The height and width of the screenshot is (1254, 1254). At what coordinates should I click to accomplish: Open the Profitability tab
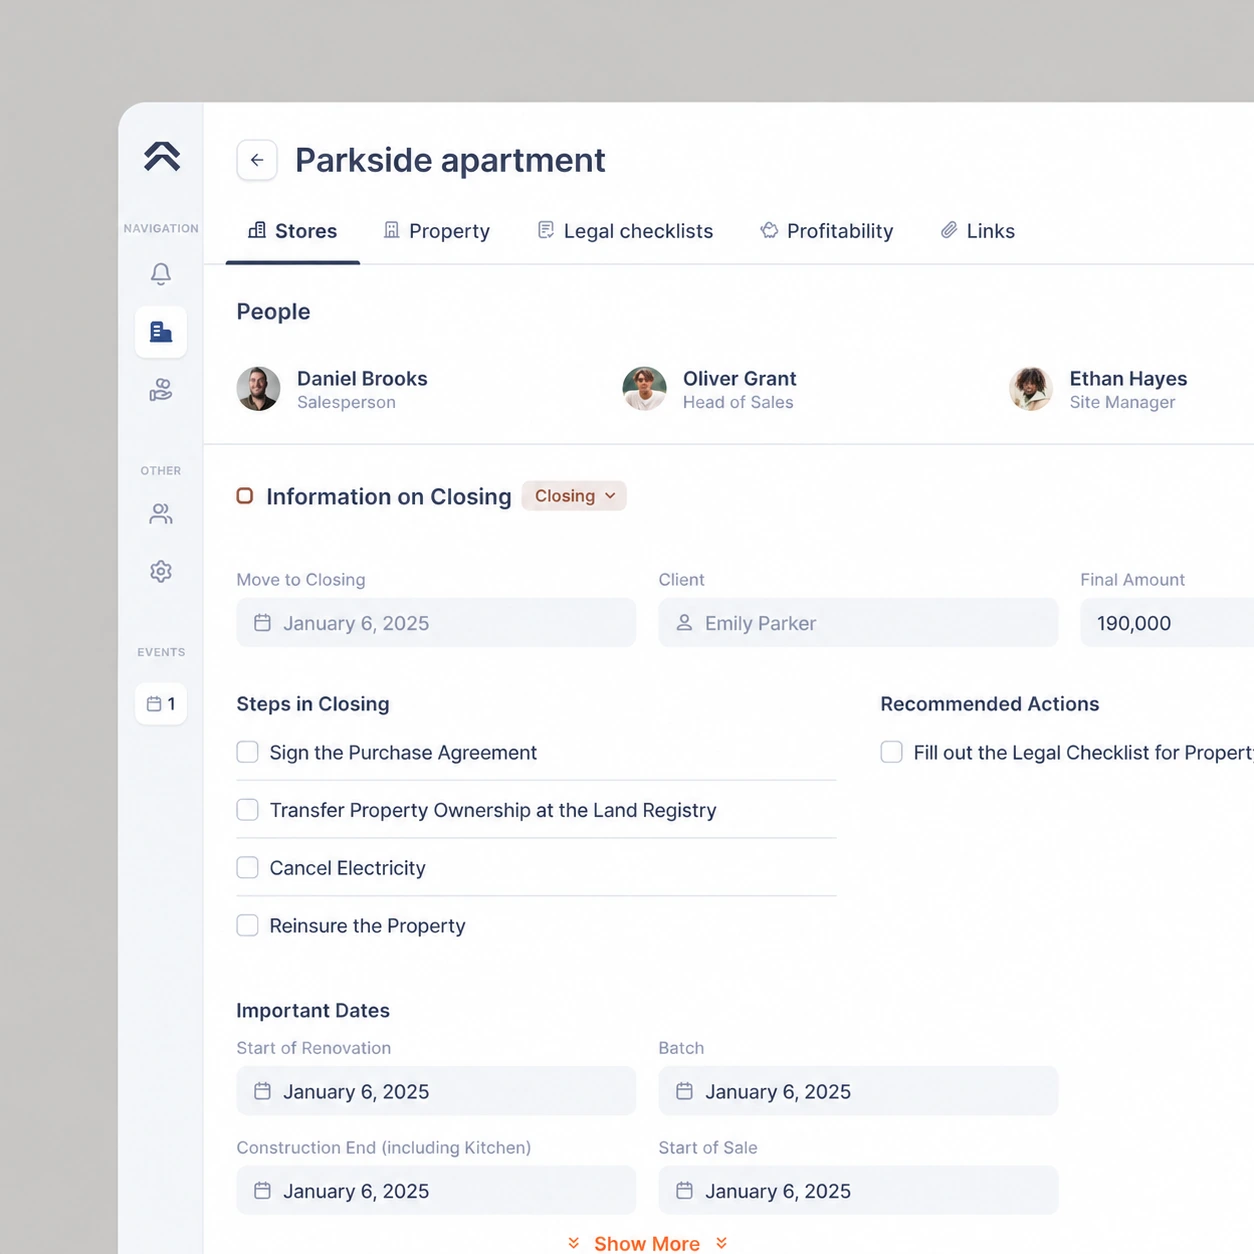point(827,231)
